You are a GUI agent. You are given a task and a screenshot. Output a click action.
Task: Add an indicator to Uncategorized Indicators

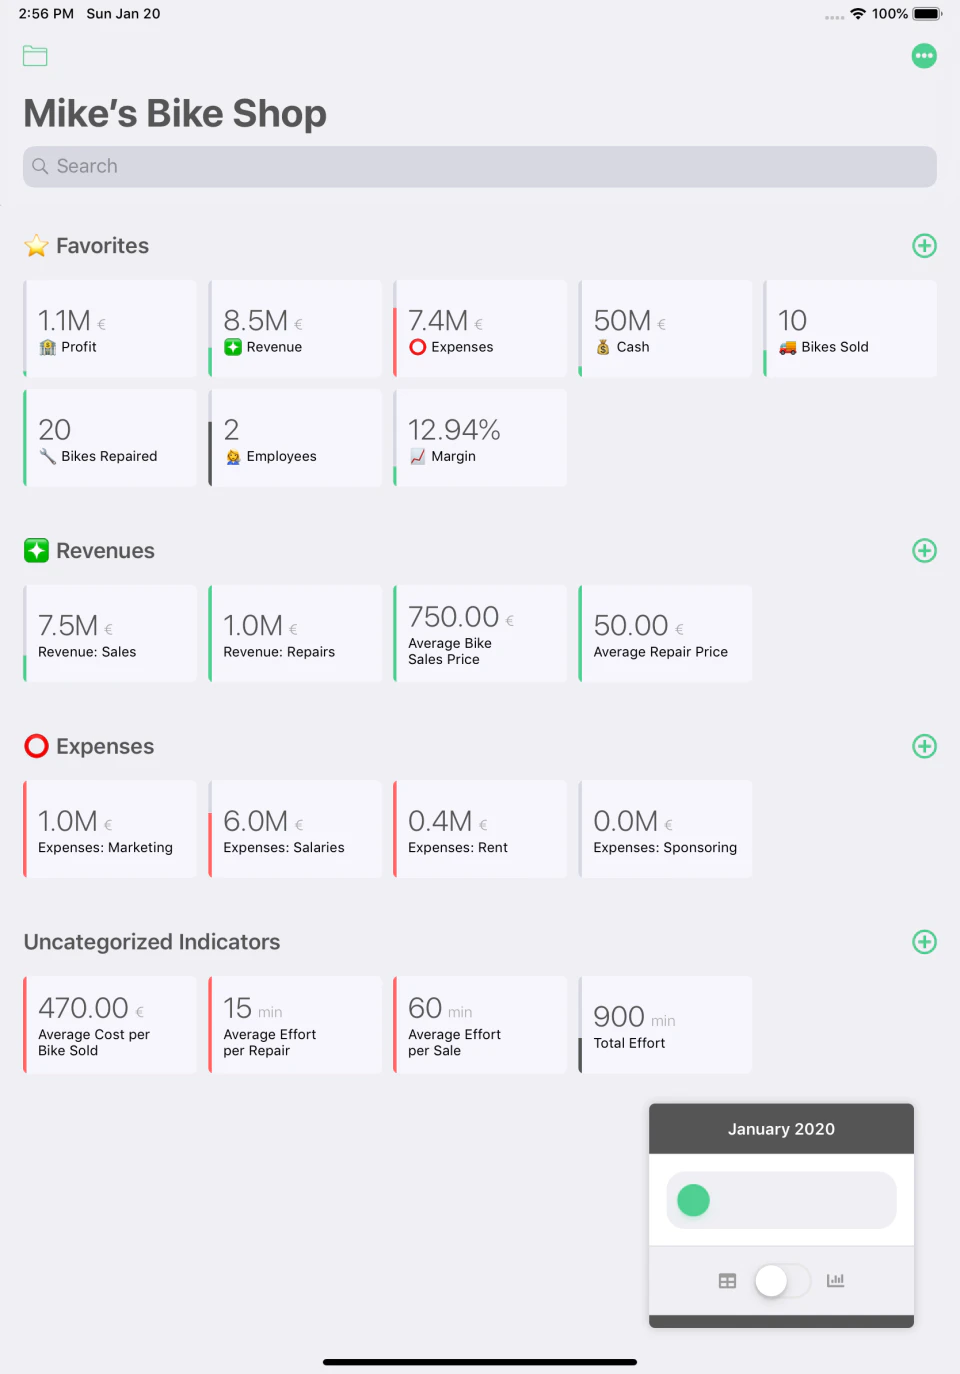924,941
